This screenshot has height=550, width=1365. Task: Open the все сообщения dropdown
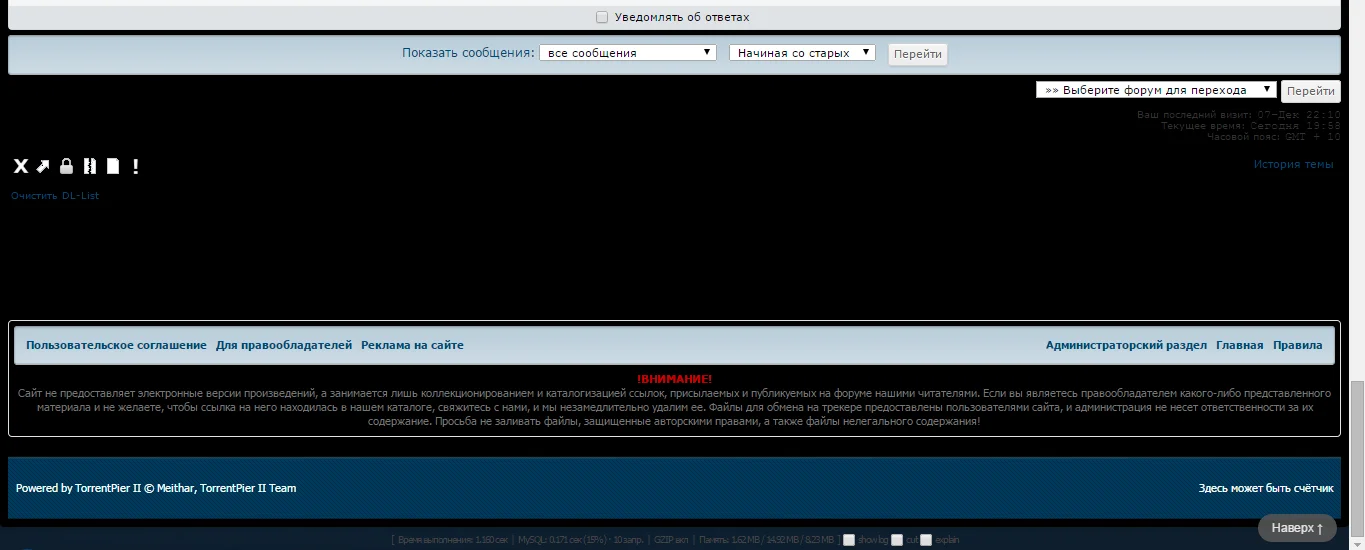tap(628, 53)
